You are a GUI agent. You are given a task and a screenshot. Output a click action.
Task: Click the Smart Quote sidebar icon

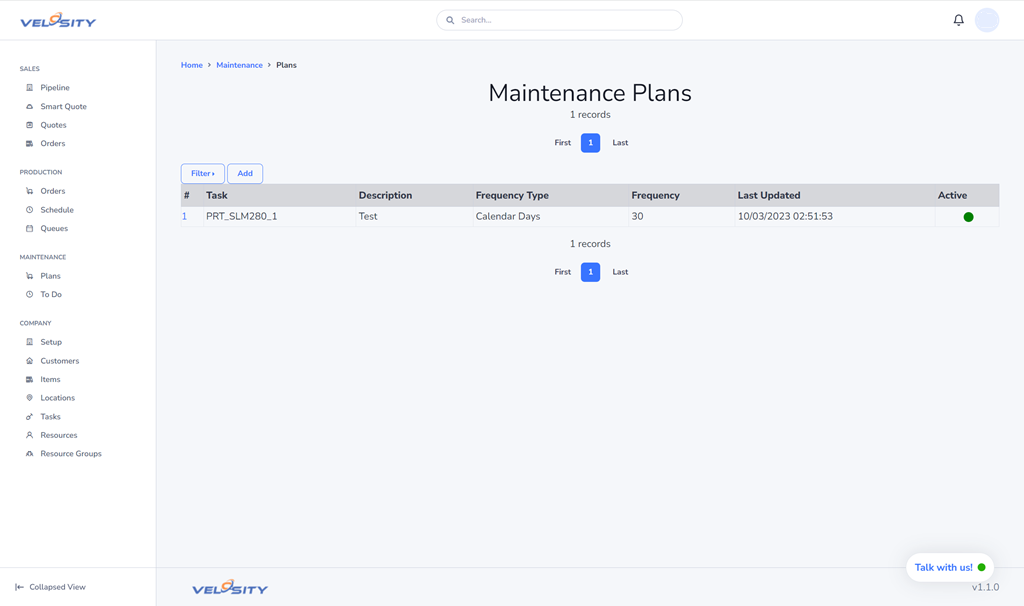[x=29, y=107]
